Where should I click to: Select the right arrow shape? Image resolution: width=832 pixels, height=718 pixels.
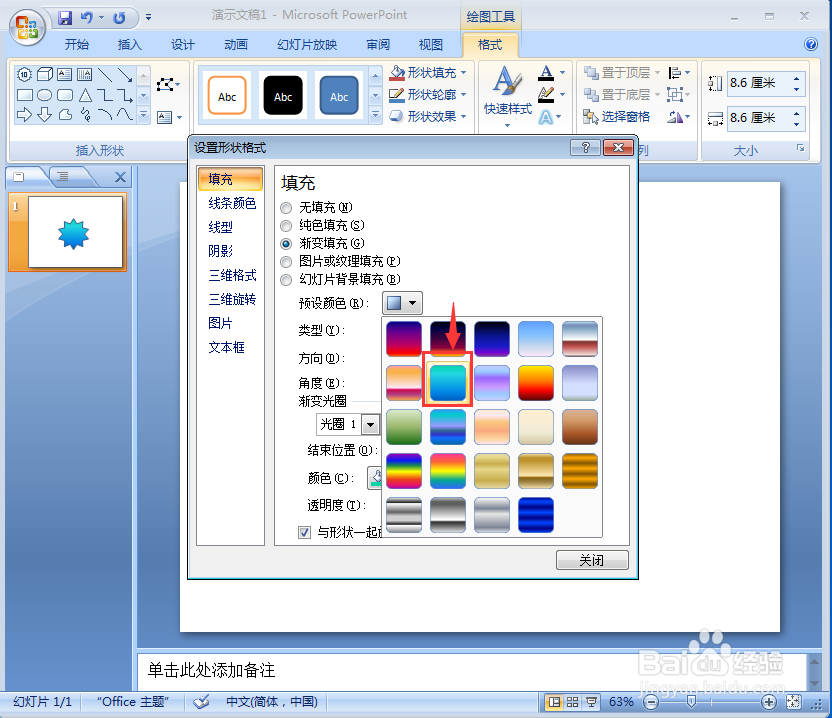click(24, 114)
